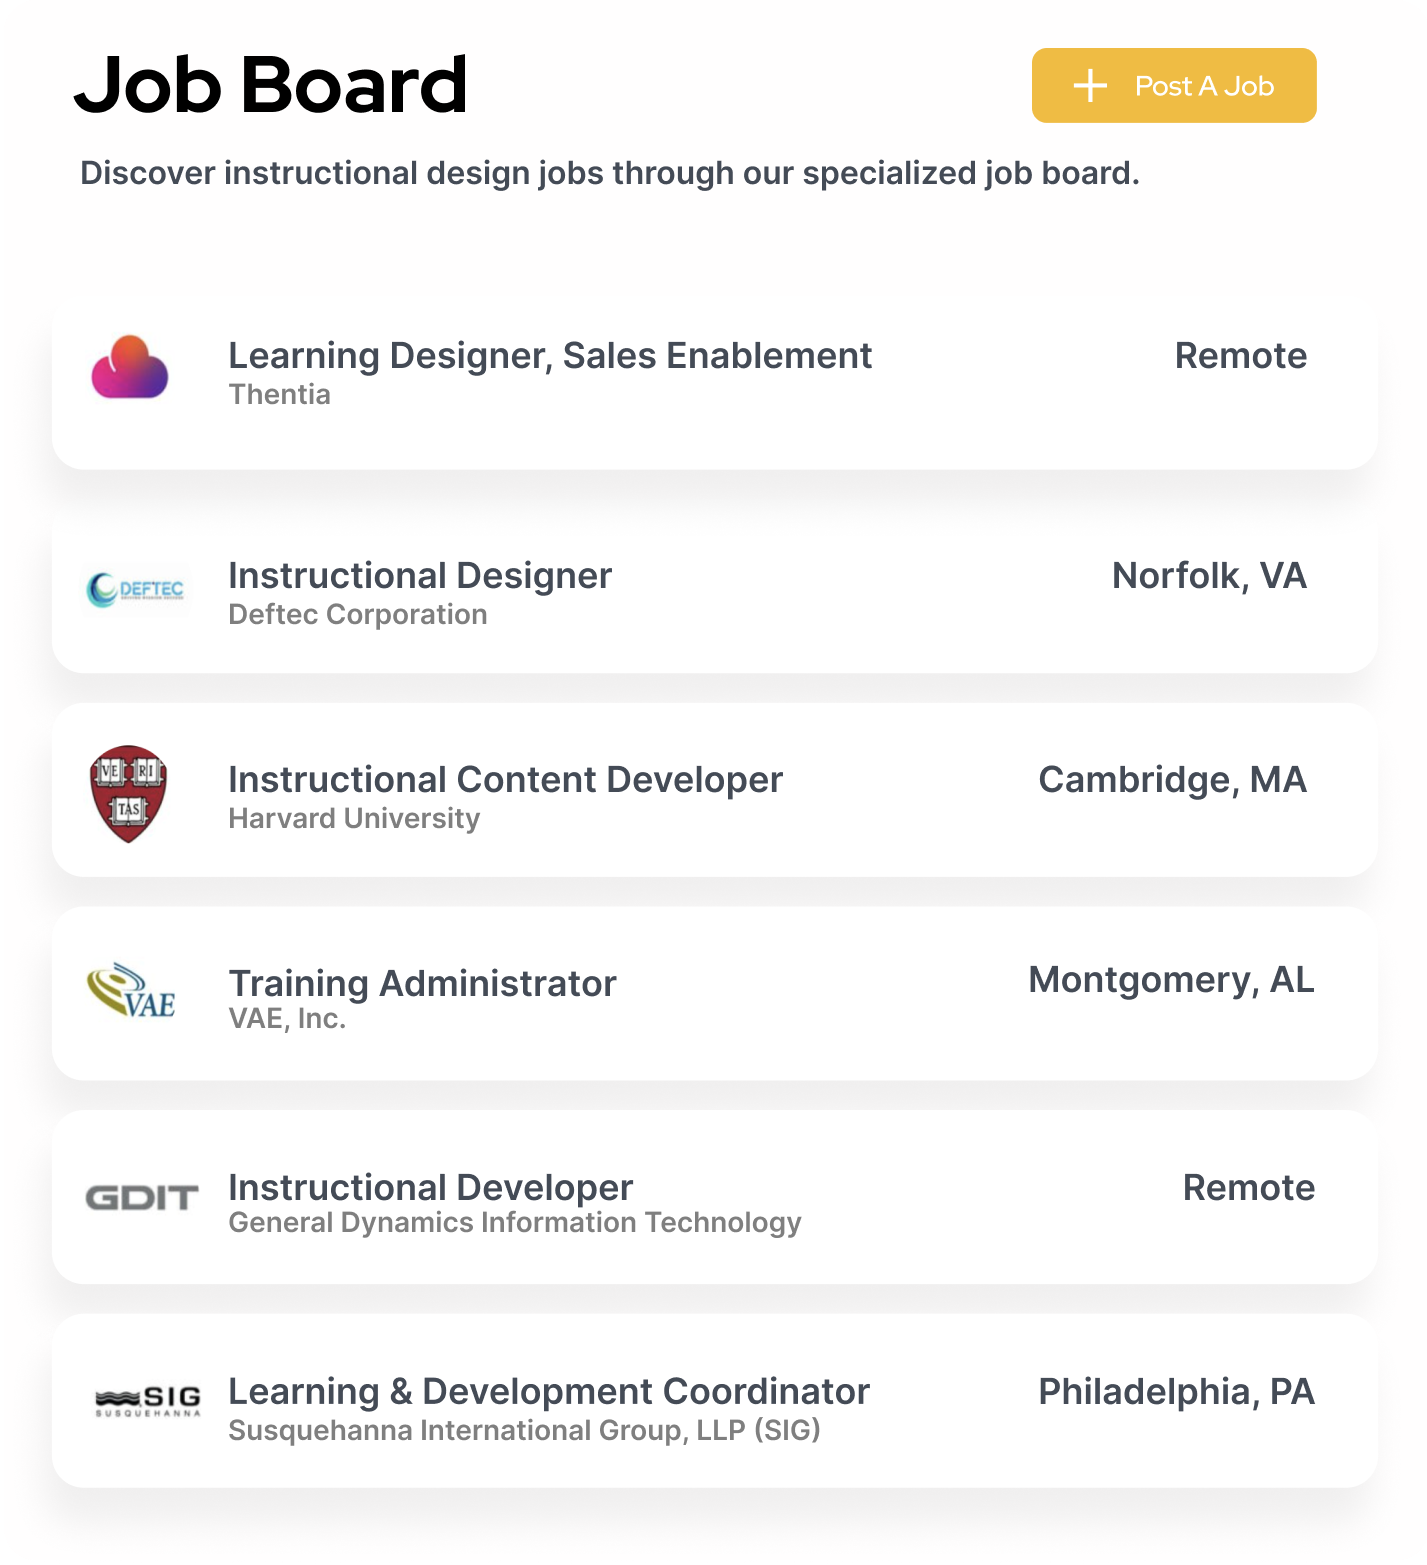Click the Montgomery, AL location text
This screenshot has width=1427, height=1565.
coord(1171,980)
